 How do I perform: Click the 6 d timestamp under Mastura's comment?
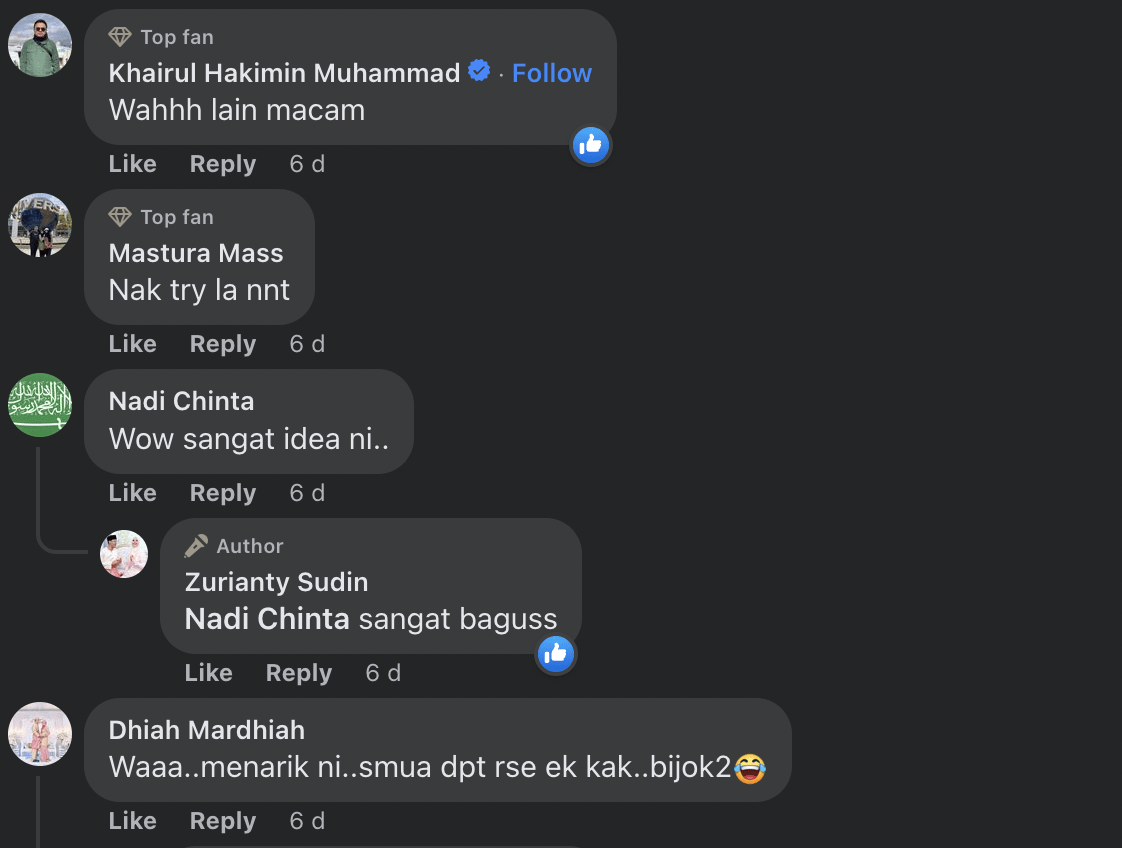307,344
